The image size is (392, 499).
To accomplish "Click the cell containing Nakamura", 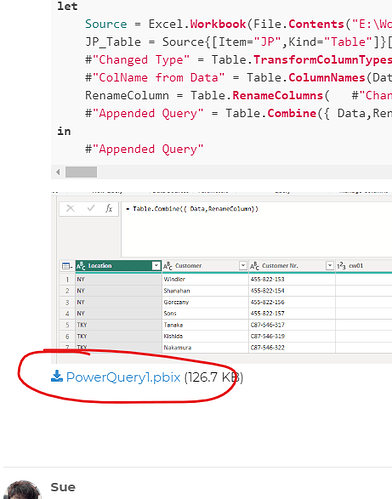I will tap(205, 348).
